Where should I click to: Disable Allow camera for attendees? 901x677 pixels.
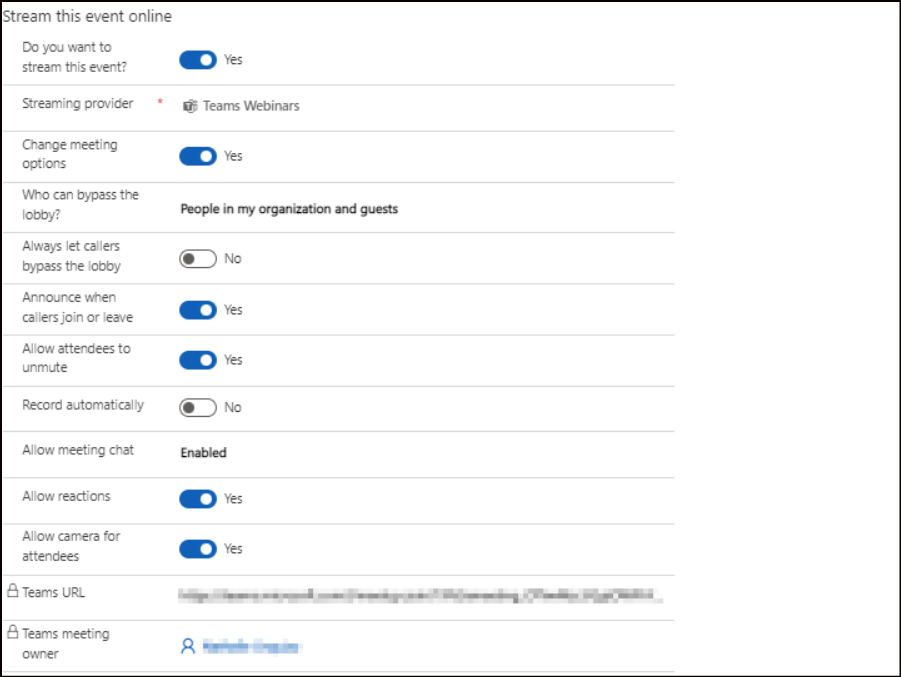[x=197, y=548]
